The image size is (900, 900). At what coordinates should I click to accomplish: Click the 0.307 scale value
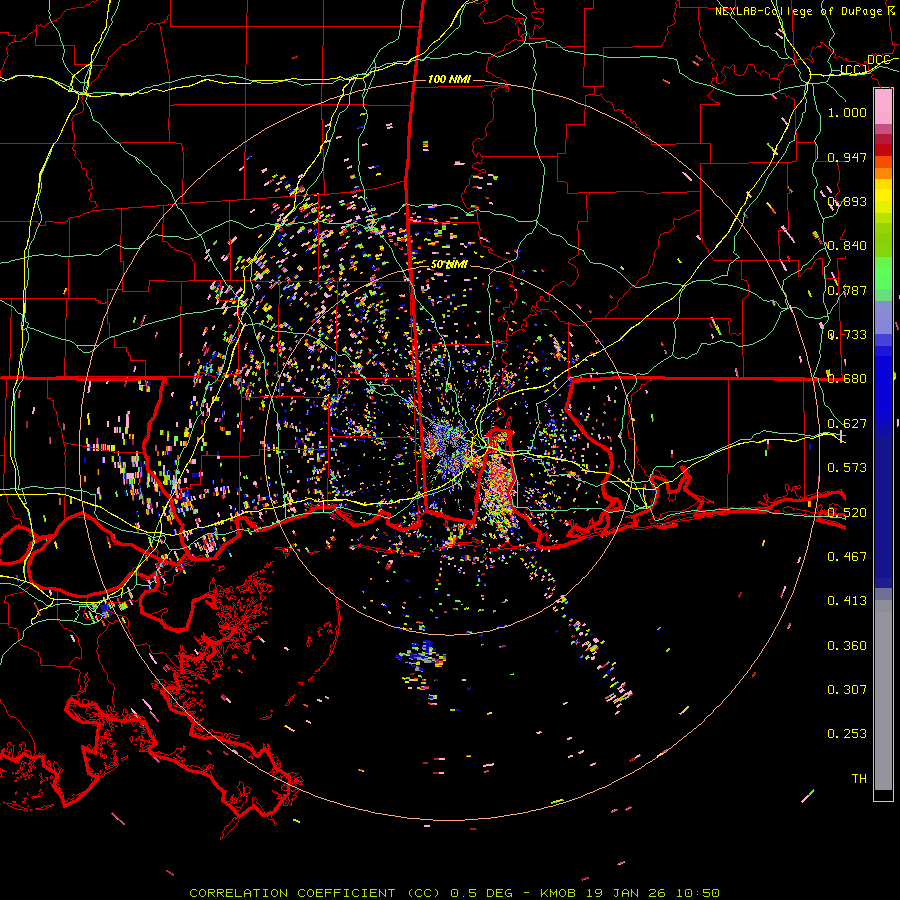pos(847,690)
